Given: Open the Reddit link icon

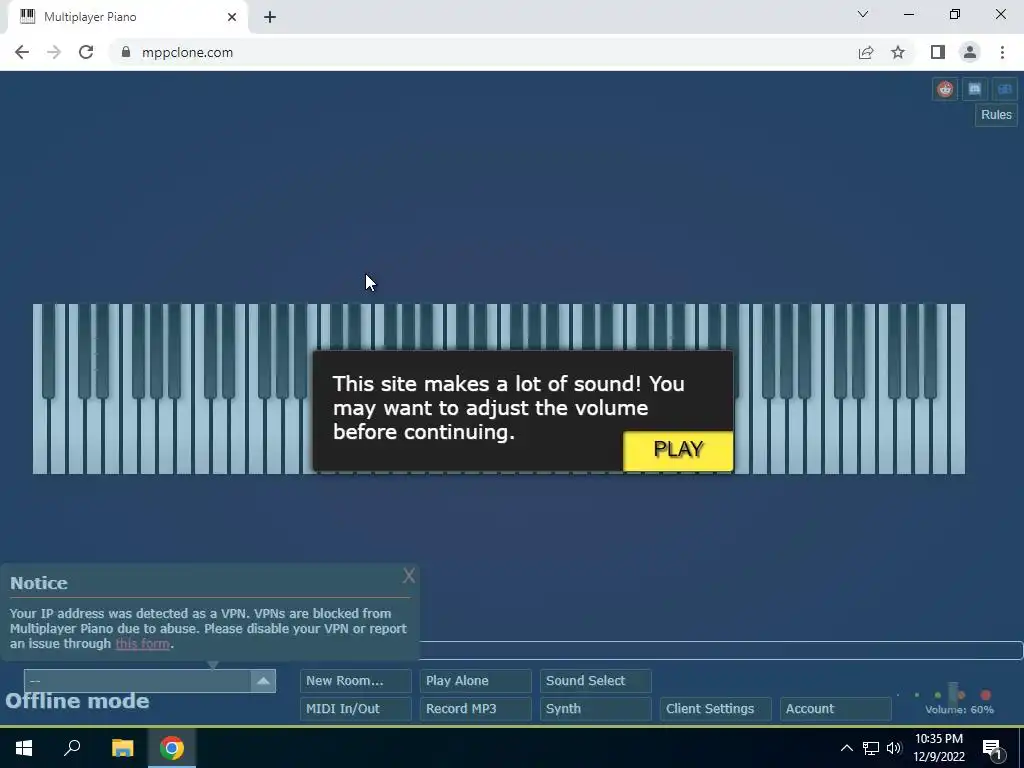Looking at the screenshot, I should point(944,89).
